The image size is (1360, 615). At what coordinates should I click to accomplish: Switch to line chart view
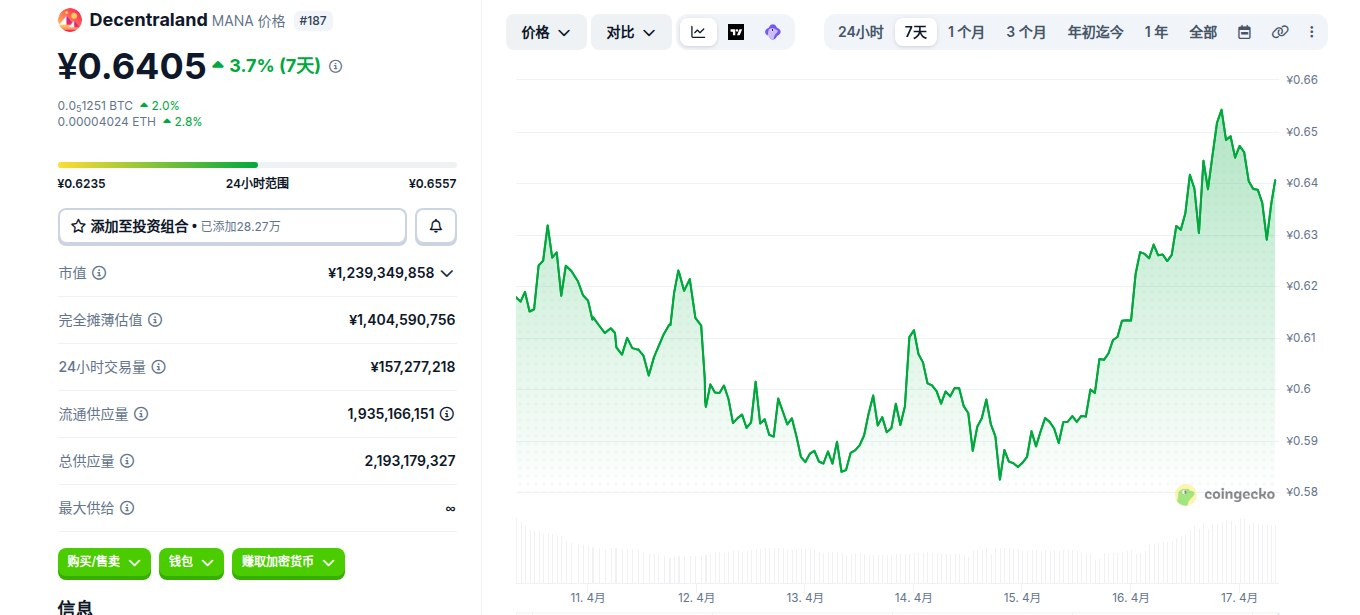click(x=698, y=32)
